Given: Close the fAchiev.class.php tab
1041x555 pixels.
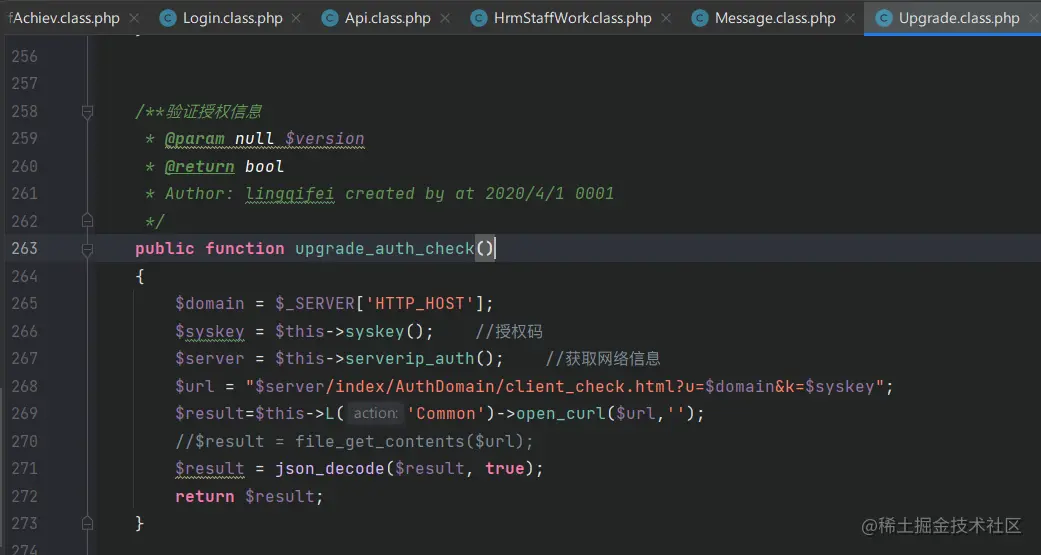Looking at the screenshot, I should (134, 18).
